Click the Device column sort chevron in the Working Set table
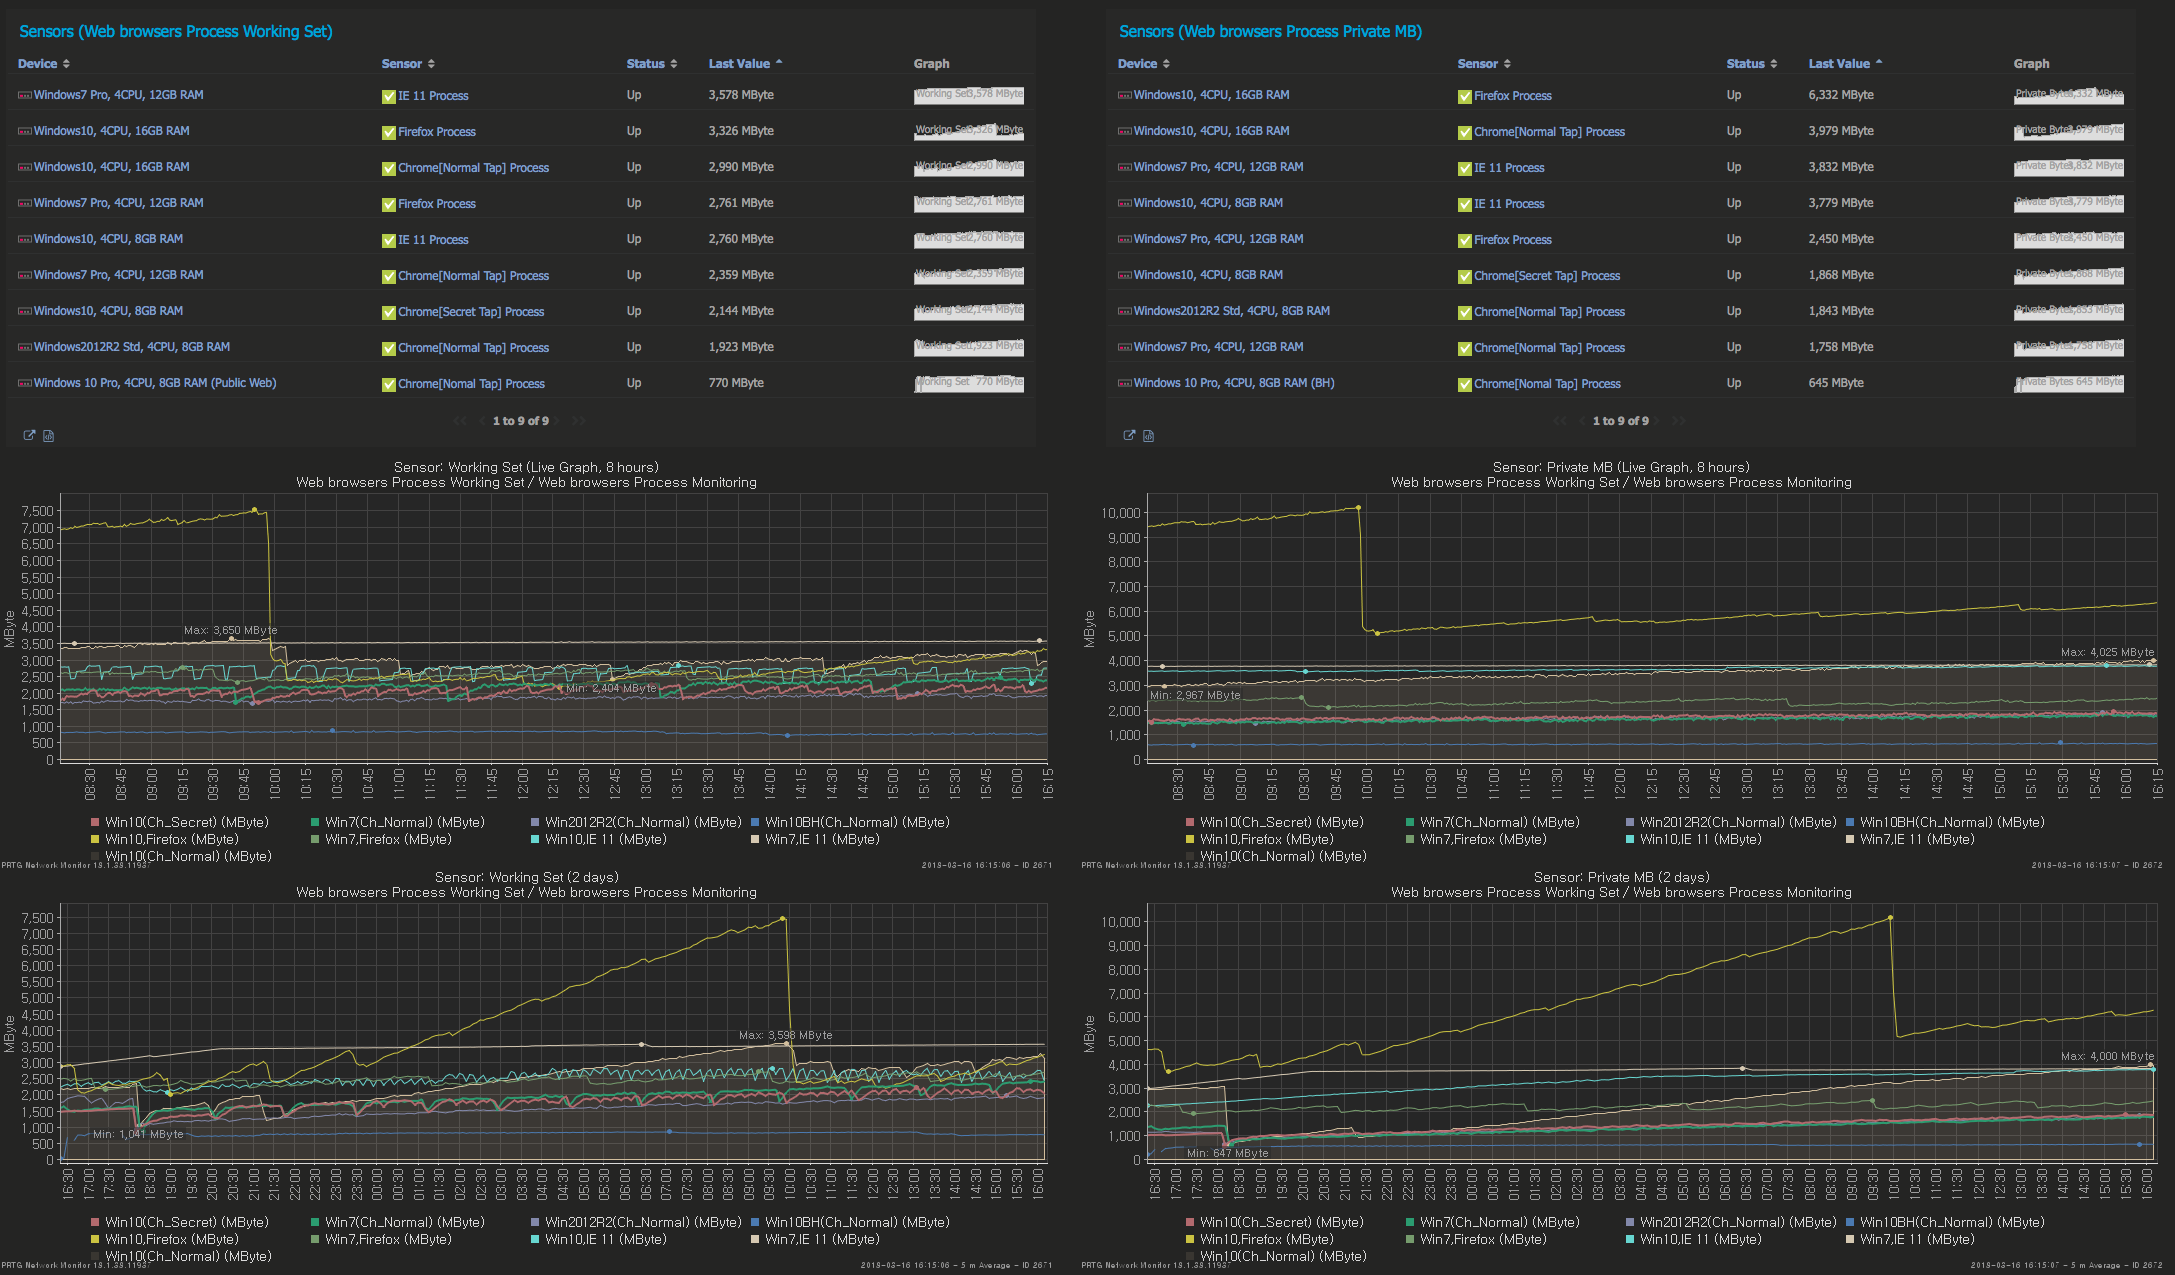 (x=67, y=63)
